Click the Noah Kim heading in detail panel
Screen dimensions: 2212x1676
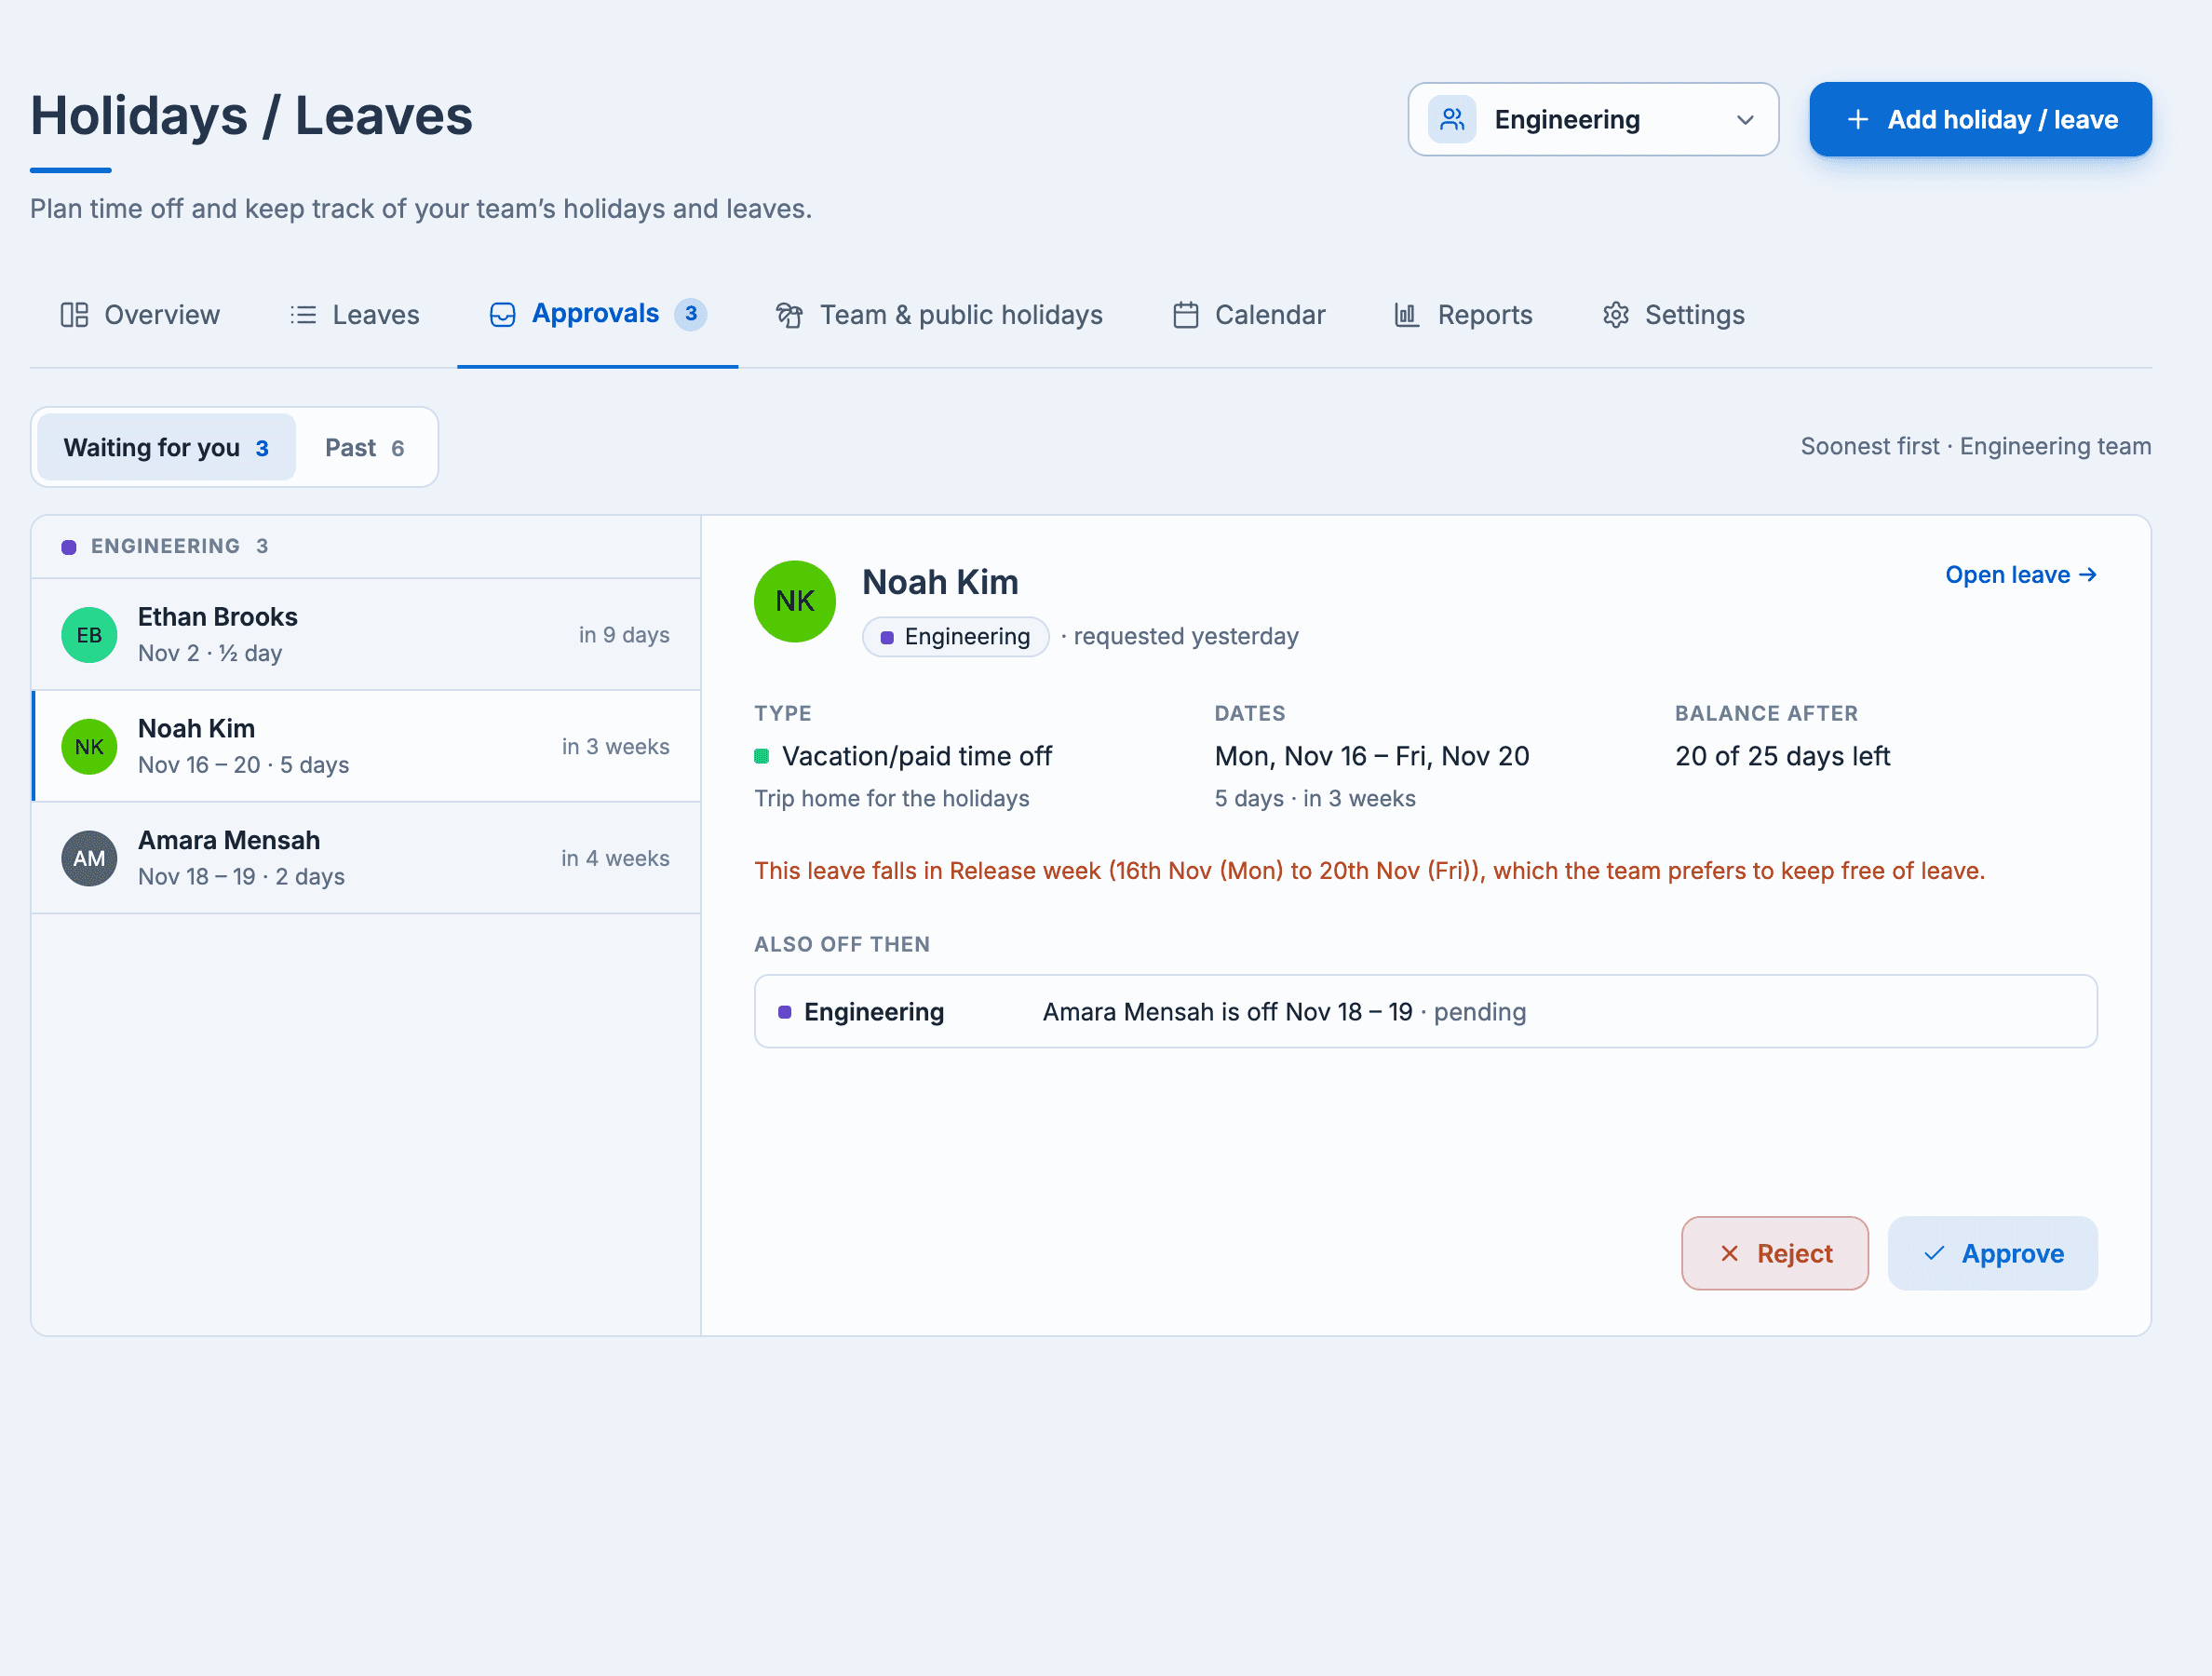point(940,582)
